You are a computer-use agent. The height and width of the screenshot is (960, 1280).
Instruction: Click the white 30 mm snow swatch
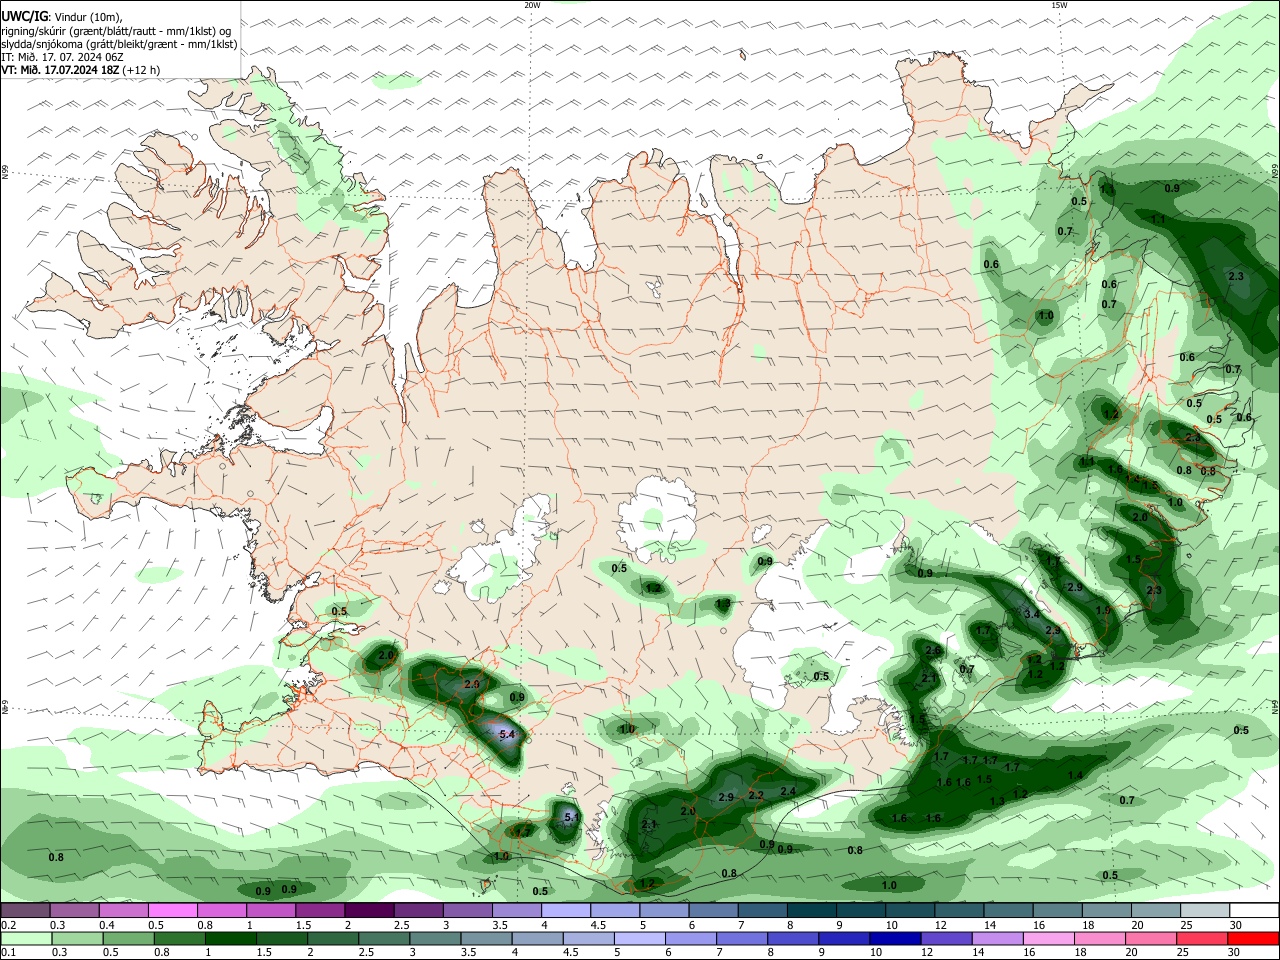pos(1253,911)
